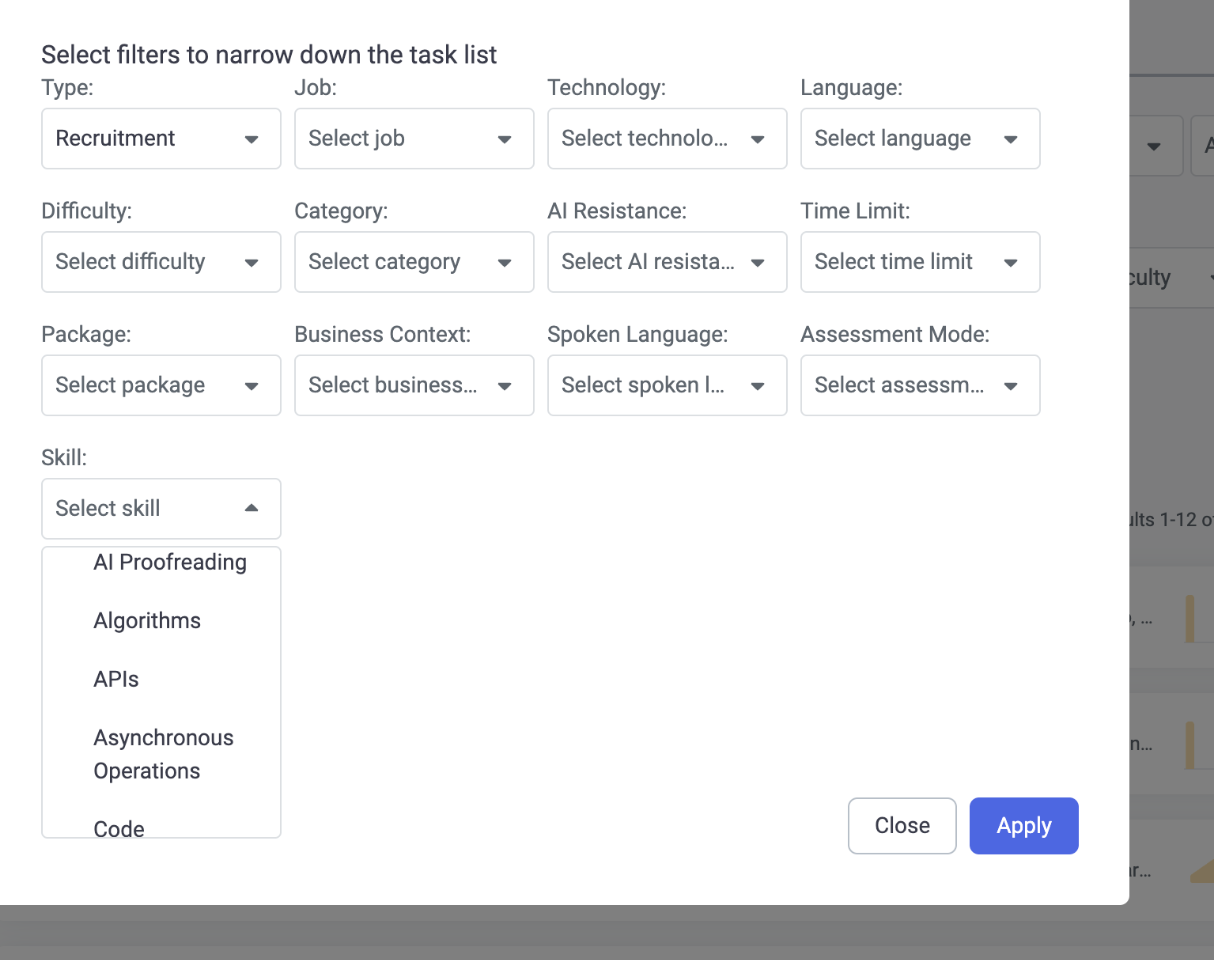Expand the Select package dropdown

[x=160, y=385]
